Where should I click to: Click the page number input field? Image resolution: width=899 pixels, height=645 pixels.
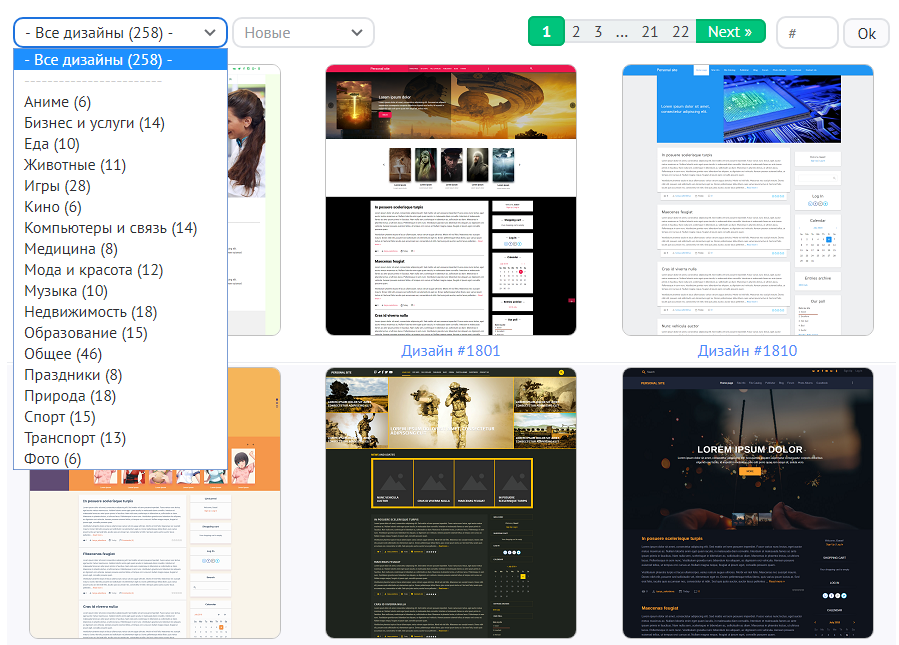pos(806,32)
